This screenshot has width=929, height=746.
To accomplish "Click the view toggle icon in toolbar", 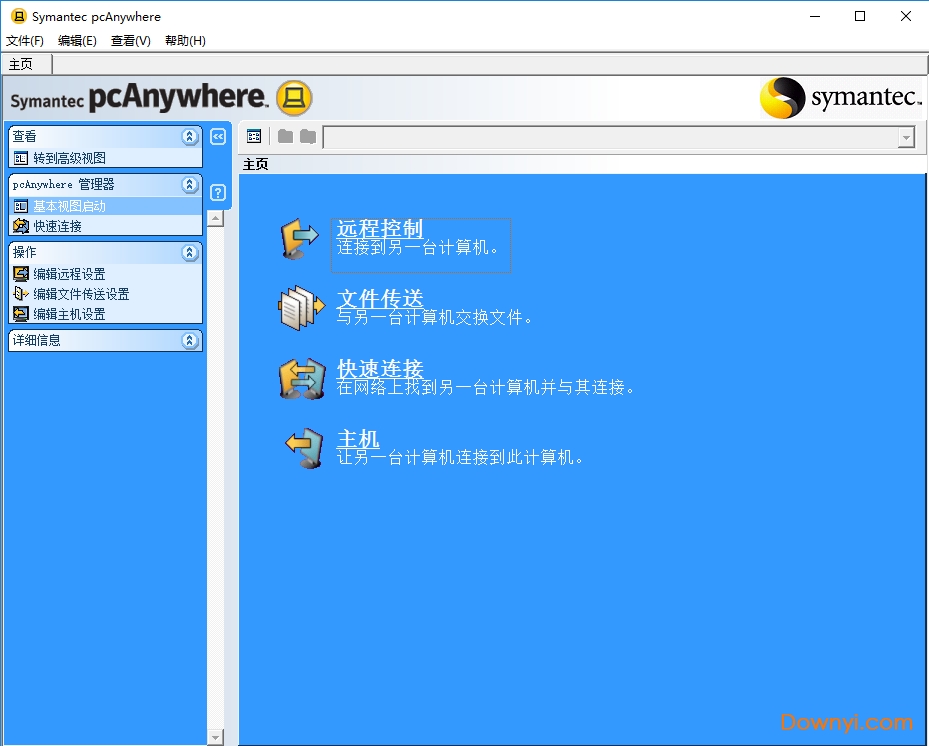I will click(254, 137).
